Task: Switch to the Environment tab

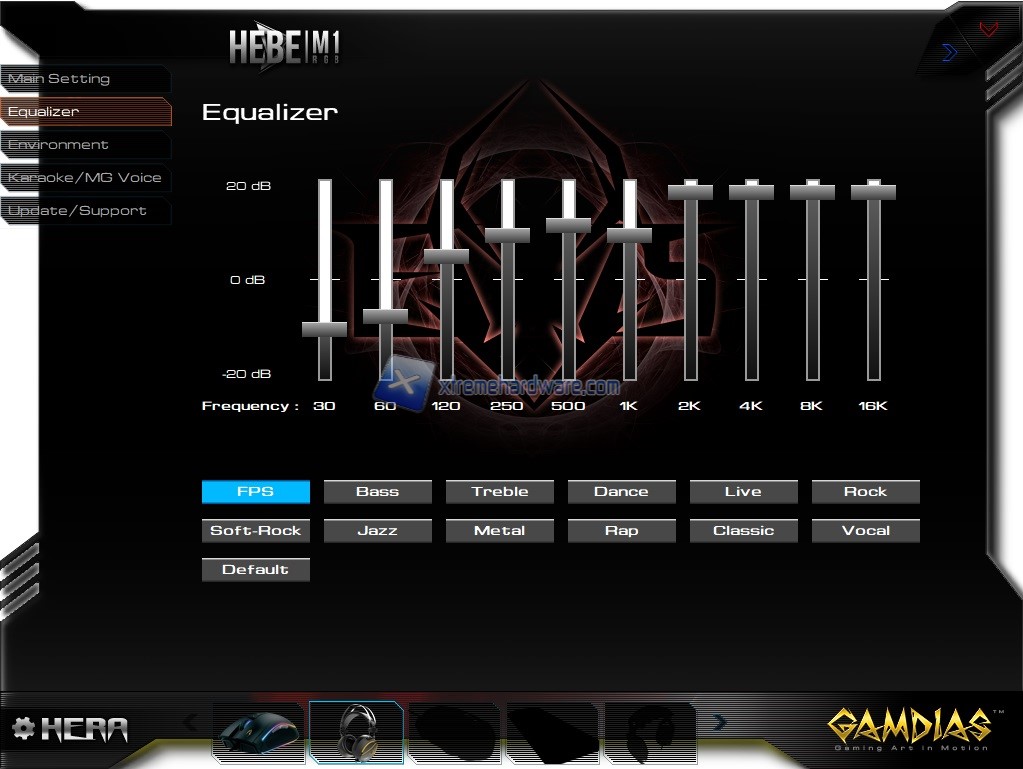Action: [85, 145]
